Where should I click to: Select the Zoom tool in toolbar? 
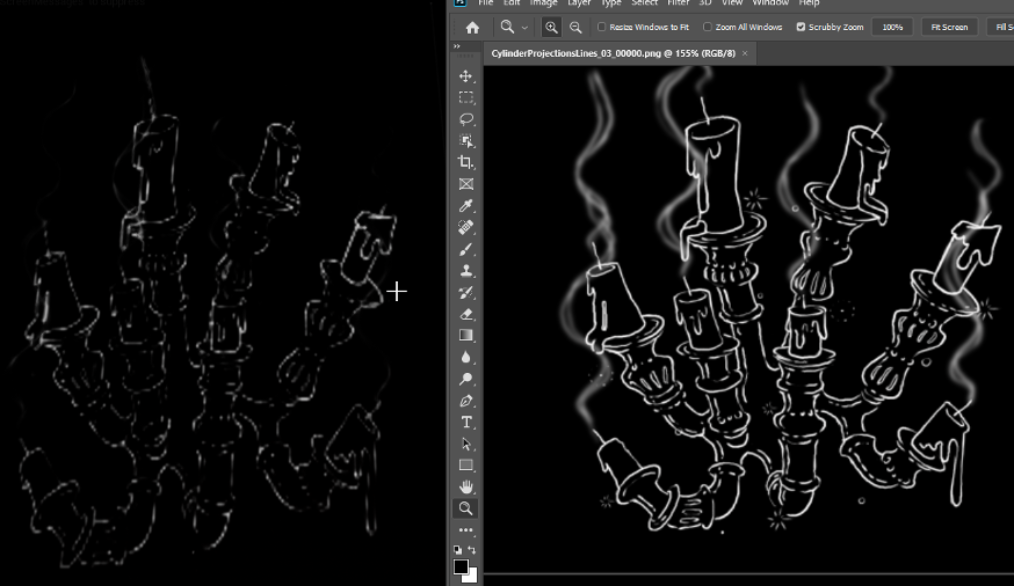466,508
